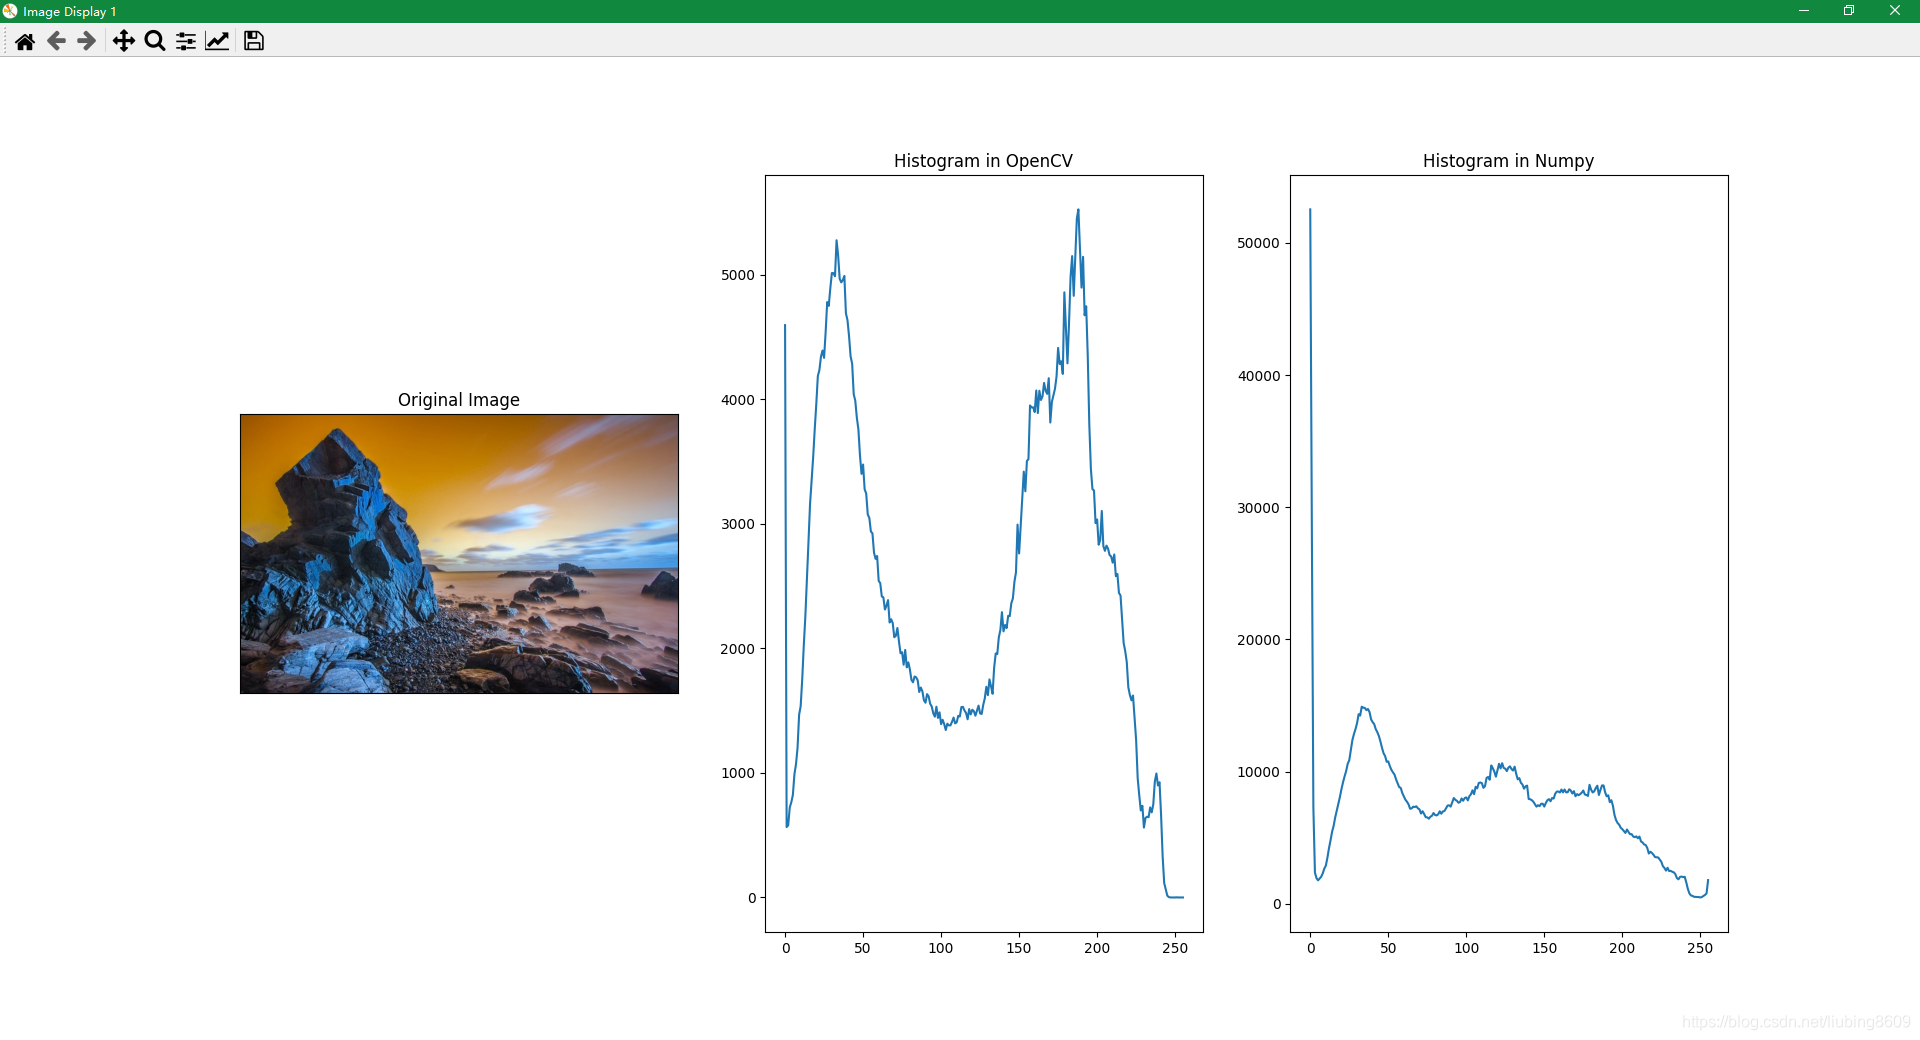Navigate forward to the next plot view
The image size is (1920, 1040).
point(86,41)
